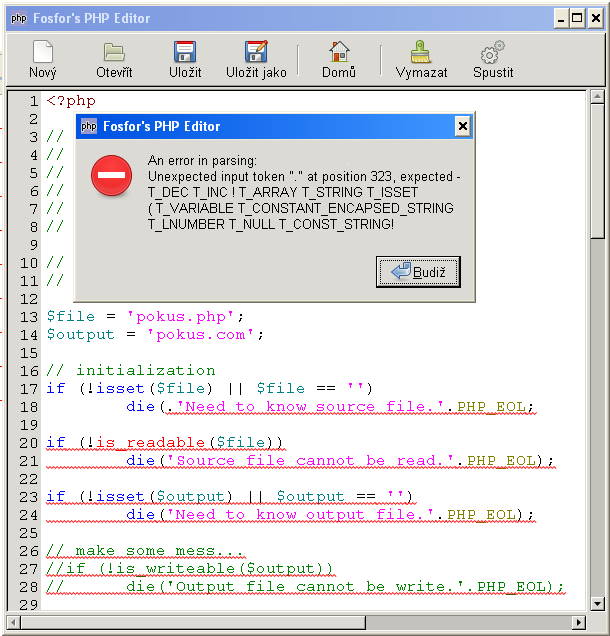Screen dimensions: 610x636
Task: Click the '// initialization' comment
Action: (131, 370)
